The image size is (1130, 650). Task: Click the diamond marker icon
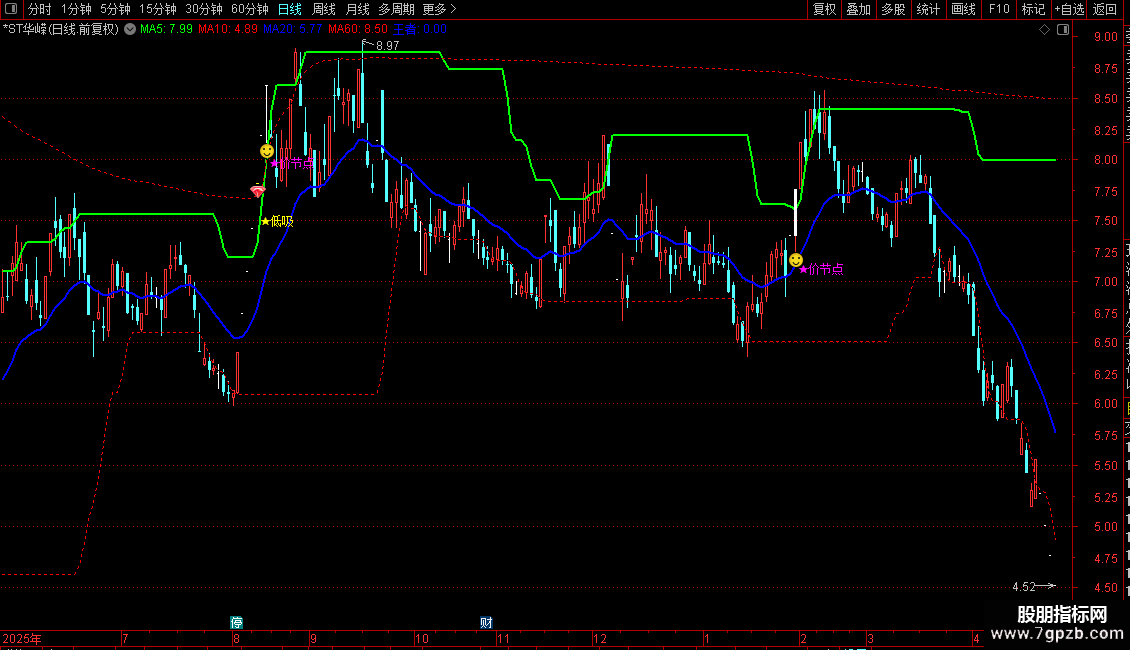click(1044, 30)
